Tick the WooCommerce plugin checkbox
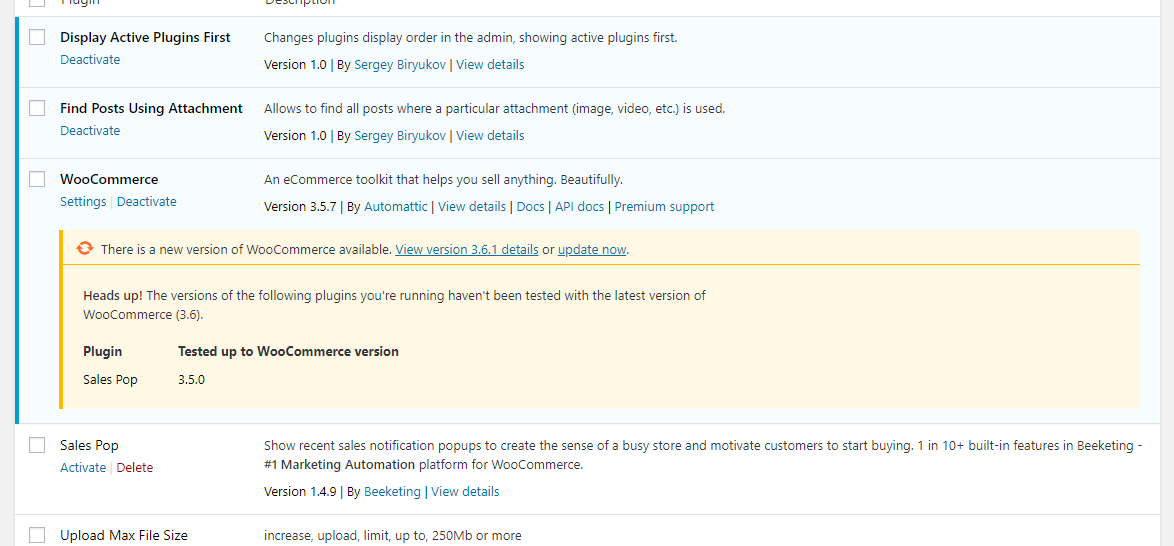The image size is (1174, 546). (37, 179)
